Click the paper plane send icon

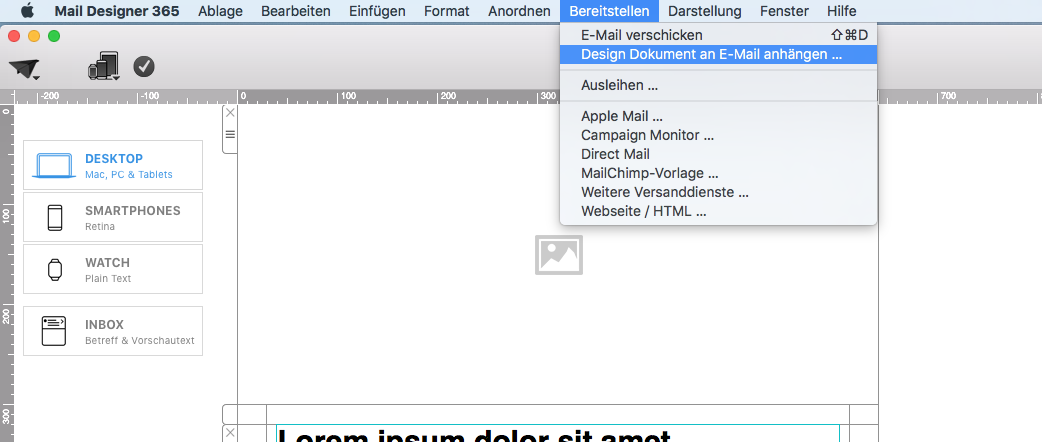point(22,68)
